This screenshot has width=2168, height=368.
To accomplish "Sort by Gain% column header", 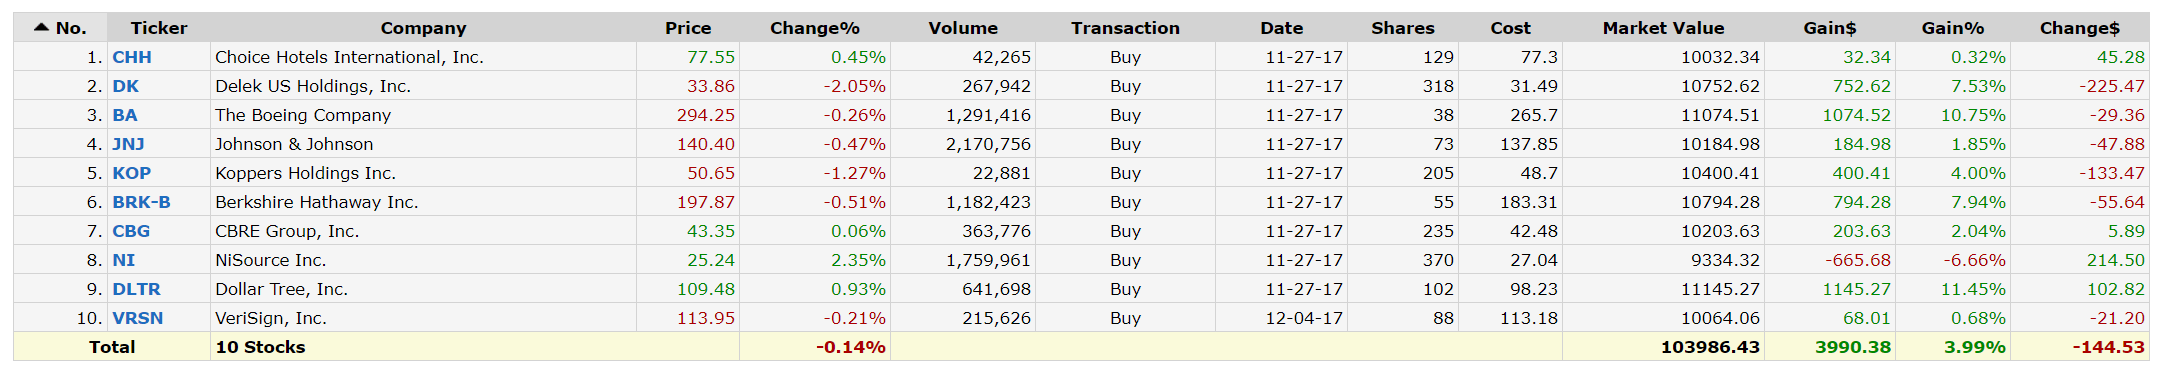I will tap(1953, 28).
